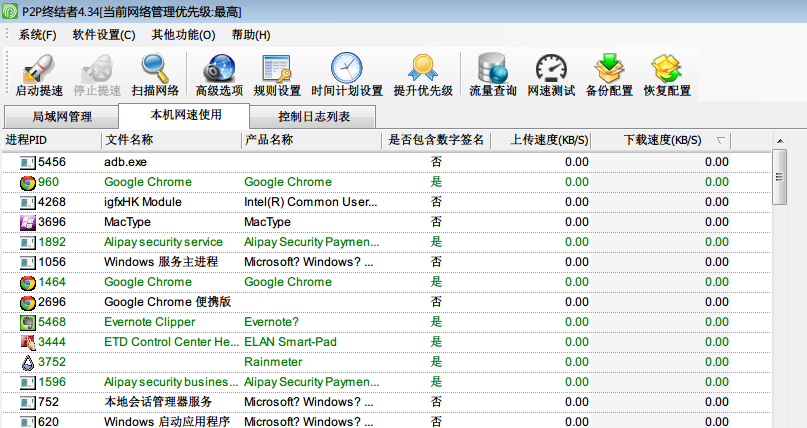The image size is (807, 428).
Task: Sort by 是否包含数字签名 column header
Action: pyautogui.click(x=436, y=140)
